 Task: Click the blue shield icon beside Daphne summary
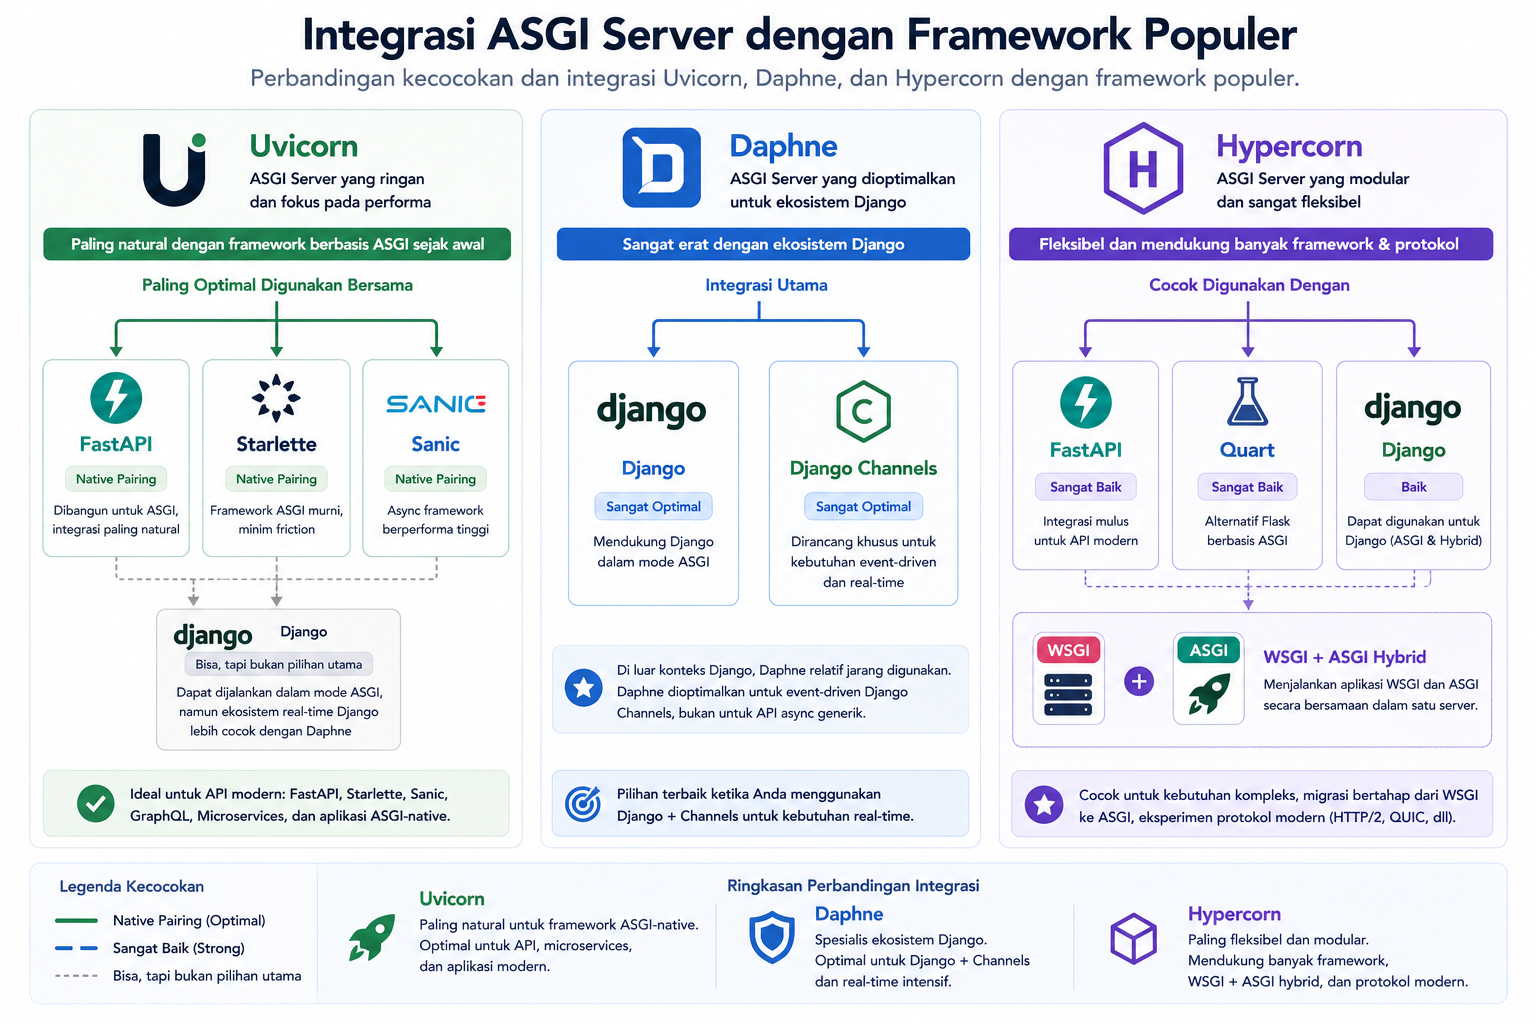[772, 938]
